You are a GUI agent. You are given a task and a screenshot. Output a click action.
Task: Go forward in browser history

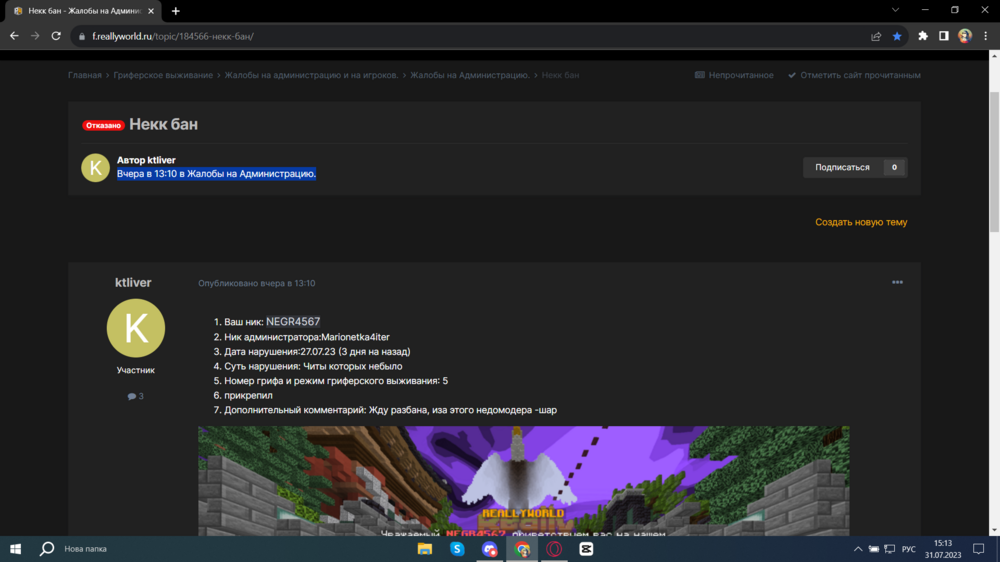35,36
